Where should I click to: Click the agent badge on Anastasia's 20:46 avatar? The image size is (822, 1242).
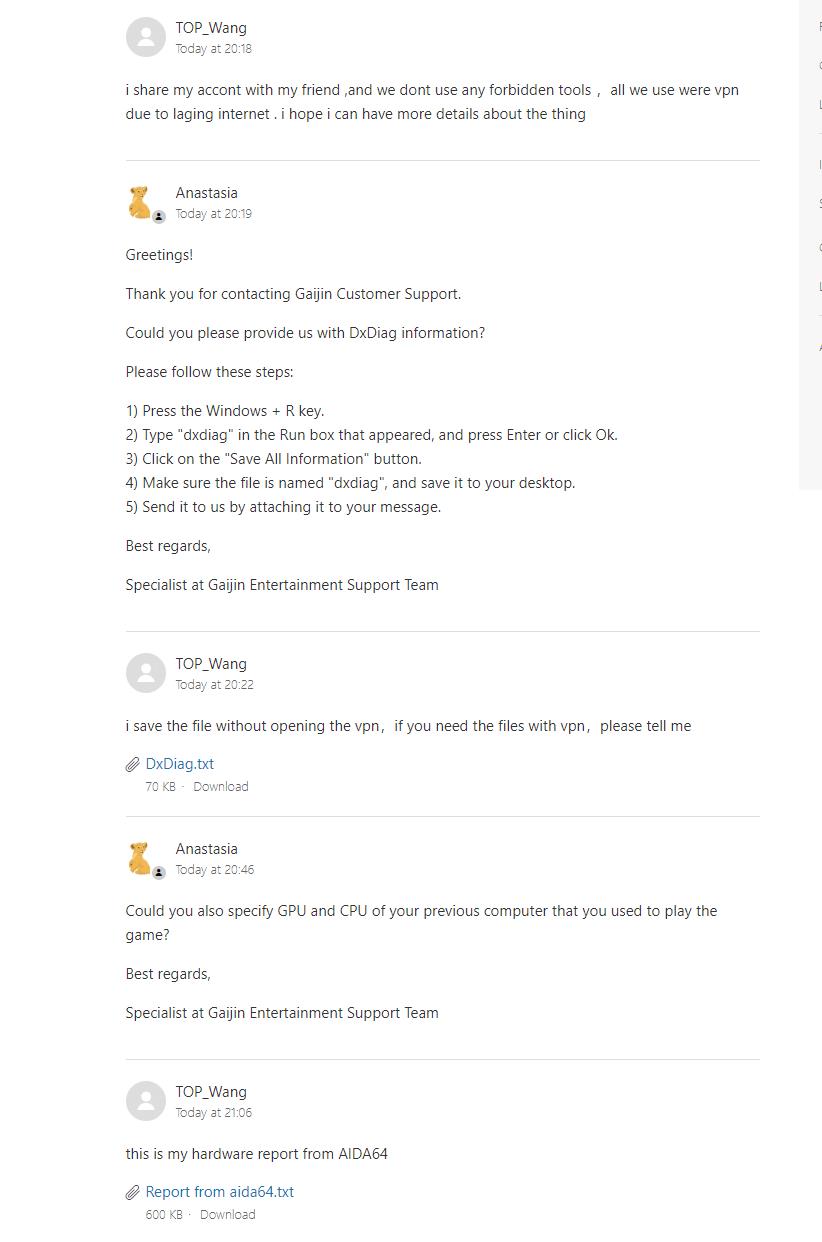(159, 873)
